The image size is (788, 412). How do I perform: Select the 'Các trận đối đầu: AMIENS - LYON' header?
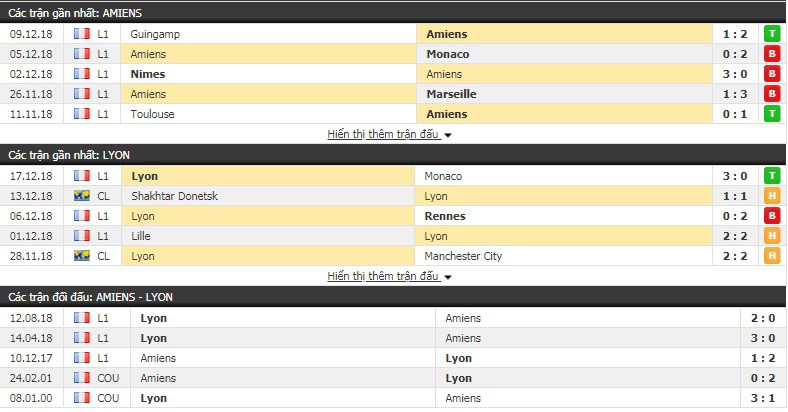(x=393, y=297)
